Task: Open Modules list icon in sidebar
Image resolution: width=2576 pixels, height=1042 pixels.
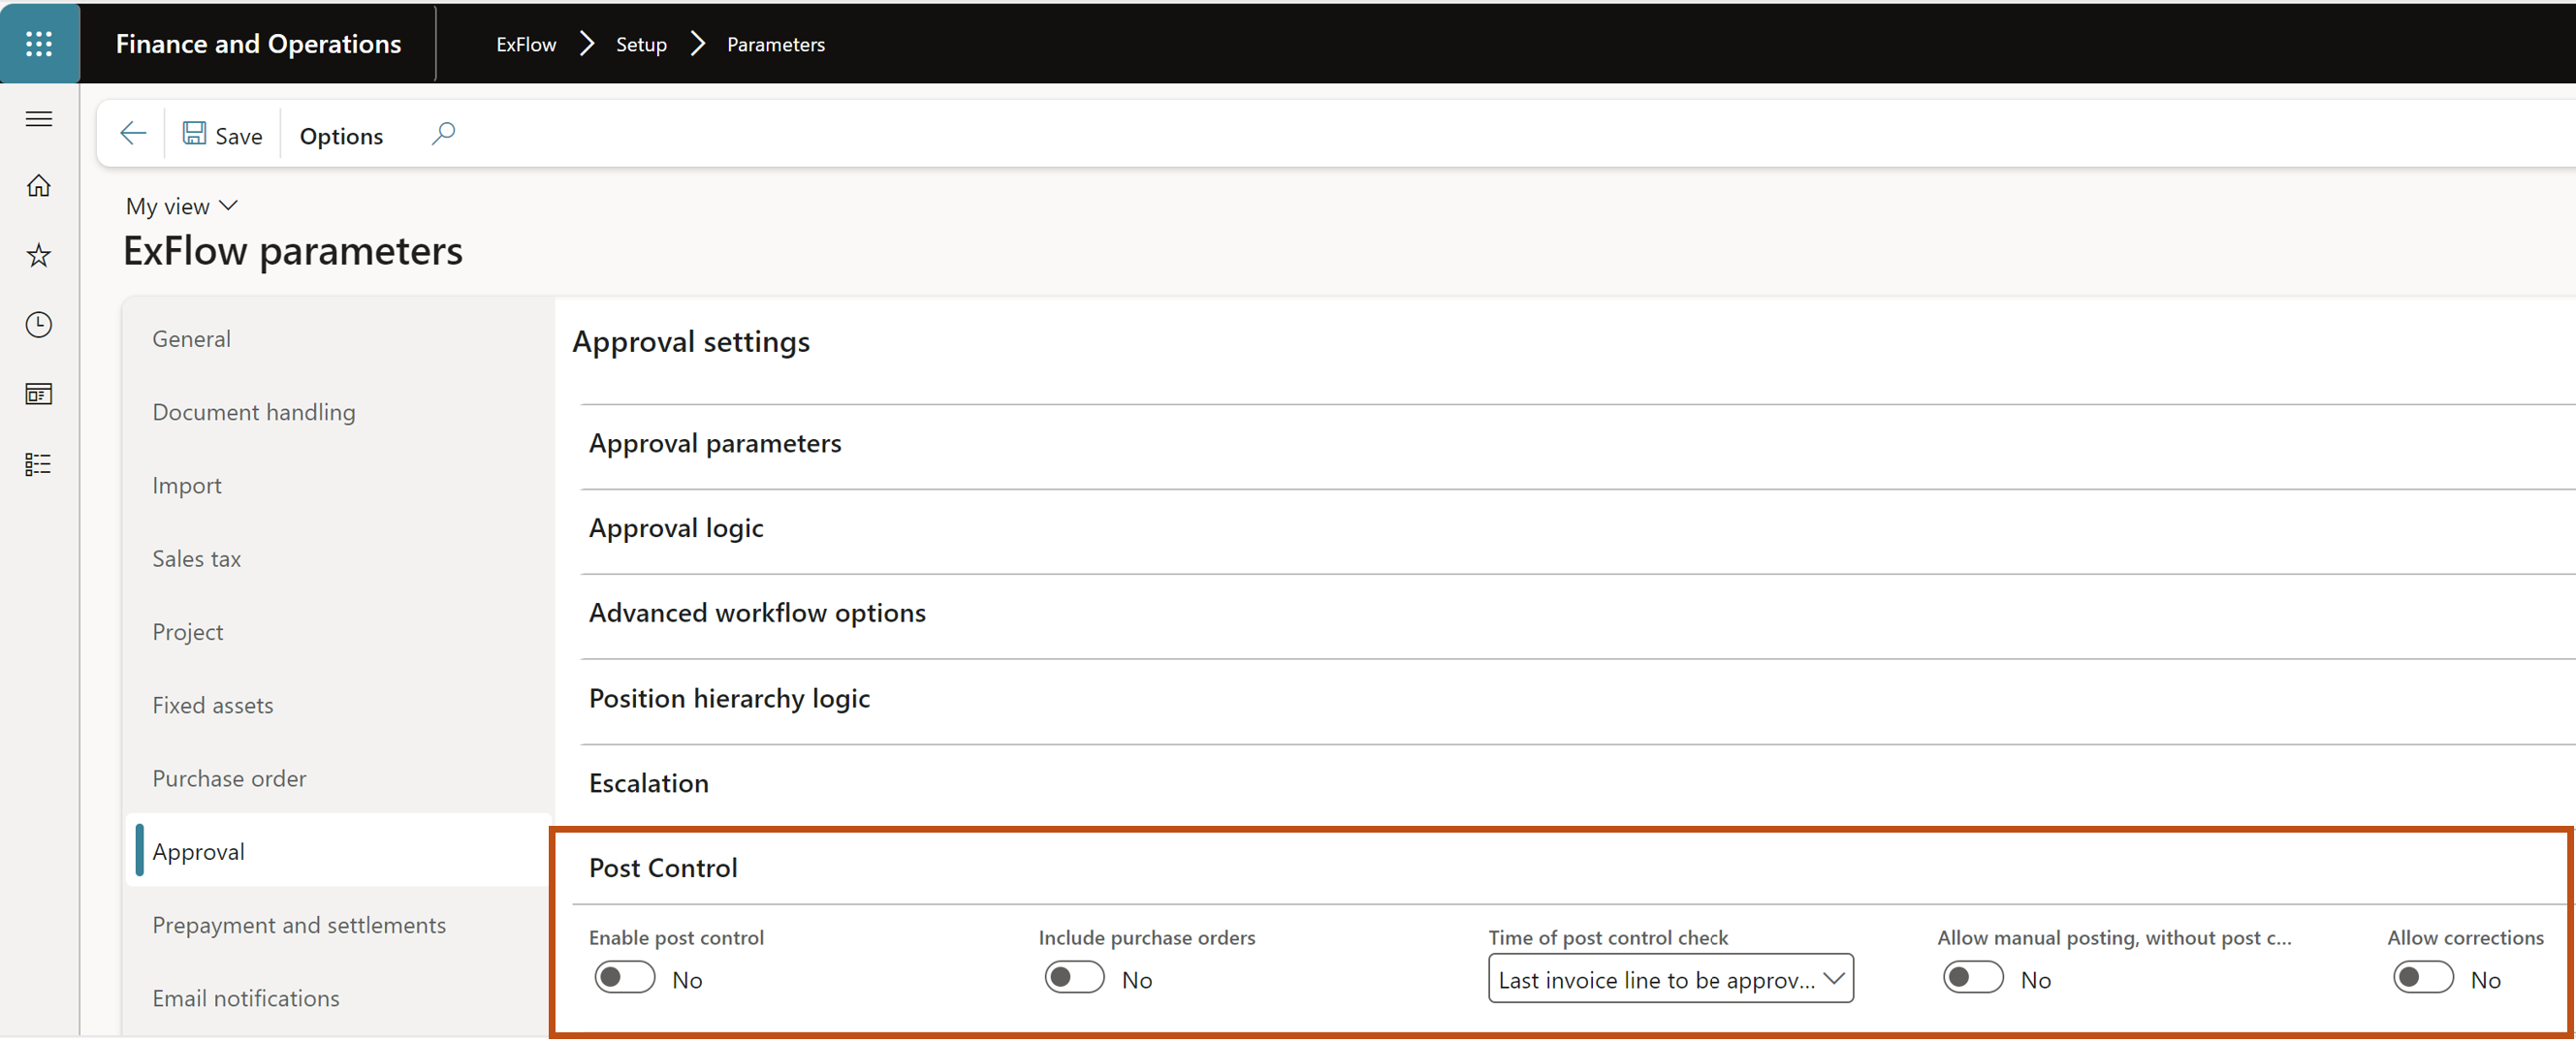Action: 39,464
